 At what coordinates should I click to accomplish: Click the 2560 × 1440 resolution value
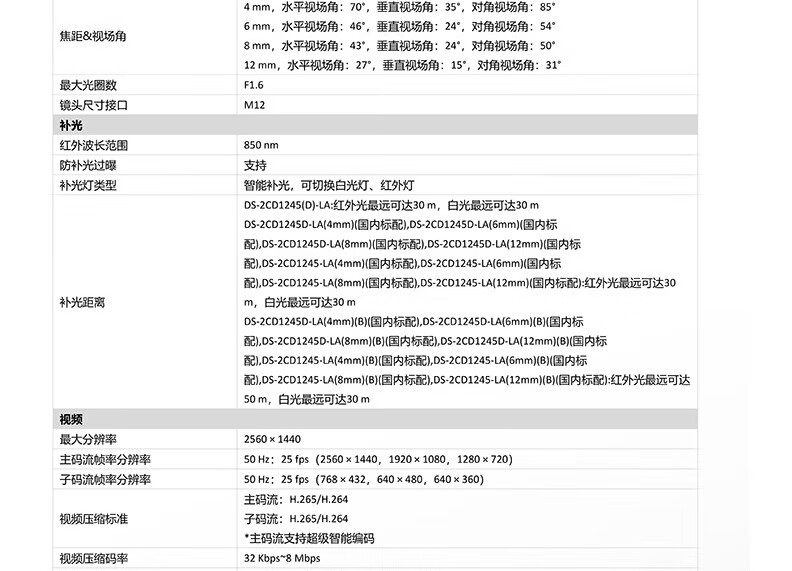(x=272, y=439)
